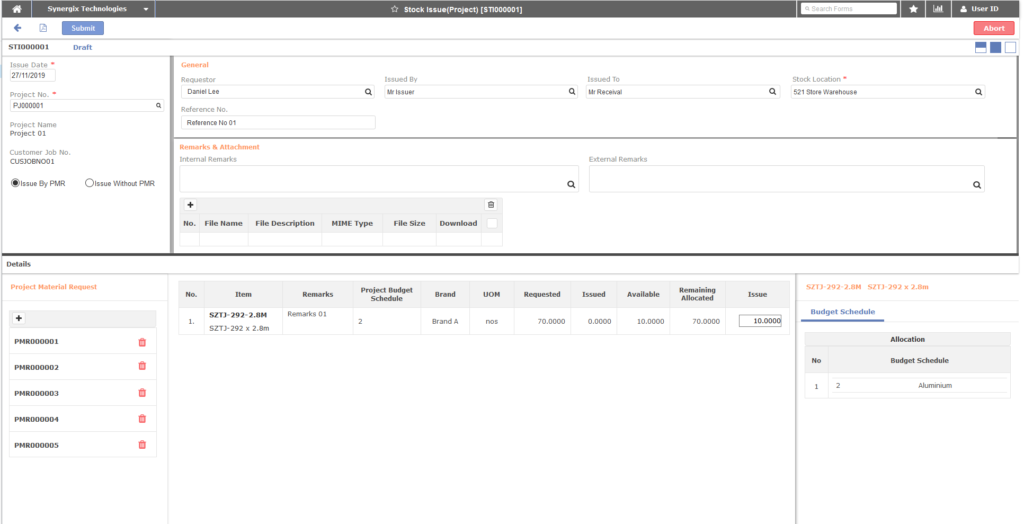Look up Project No. search icon

[x=158, y=105]
